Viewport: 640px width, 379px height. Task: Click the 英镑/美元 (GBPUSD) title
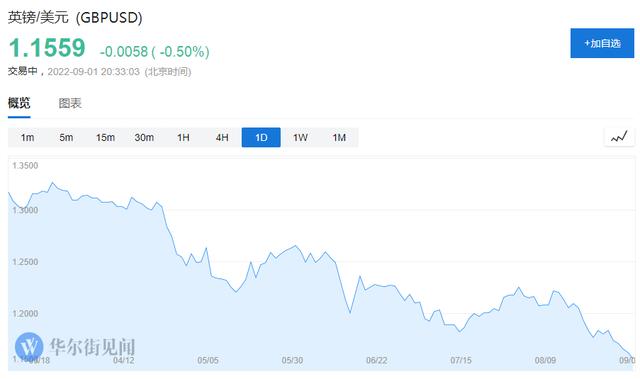click(75, 18)
